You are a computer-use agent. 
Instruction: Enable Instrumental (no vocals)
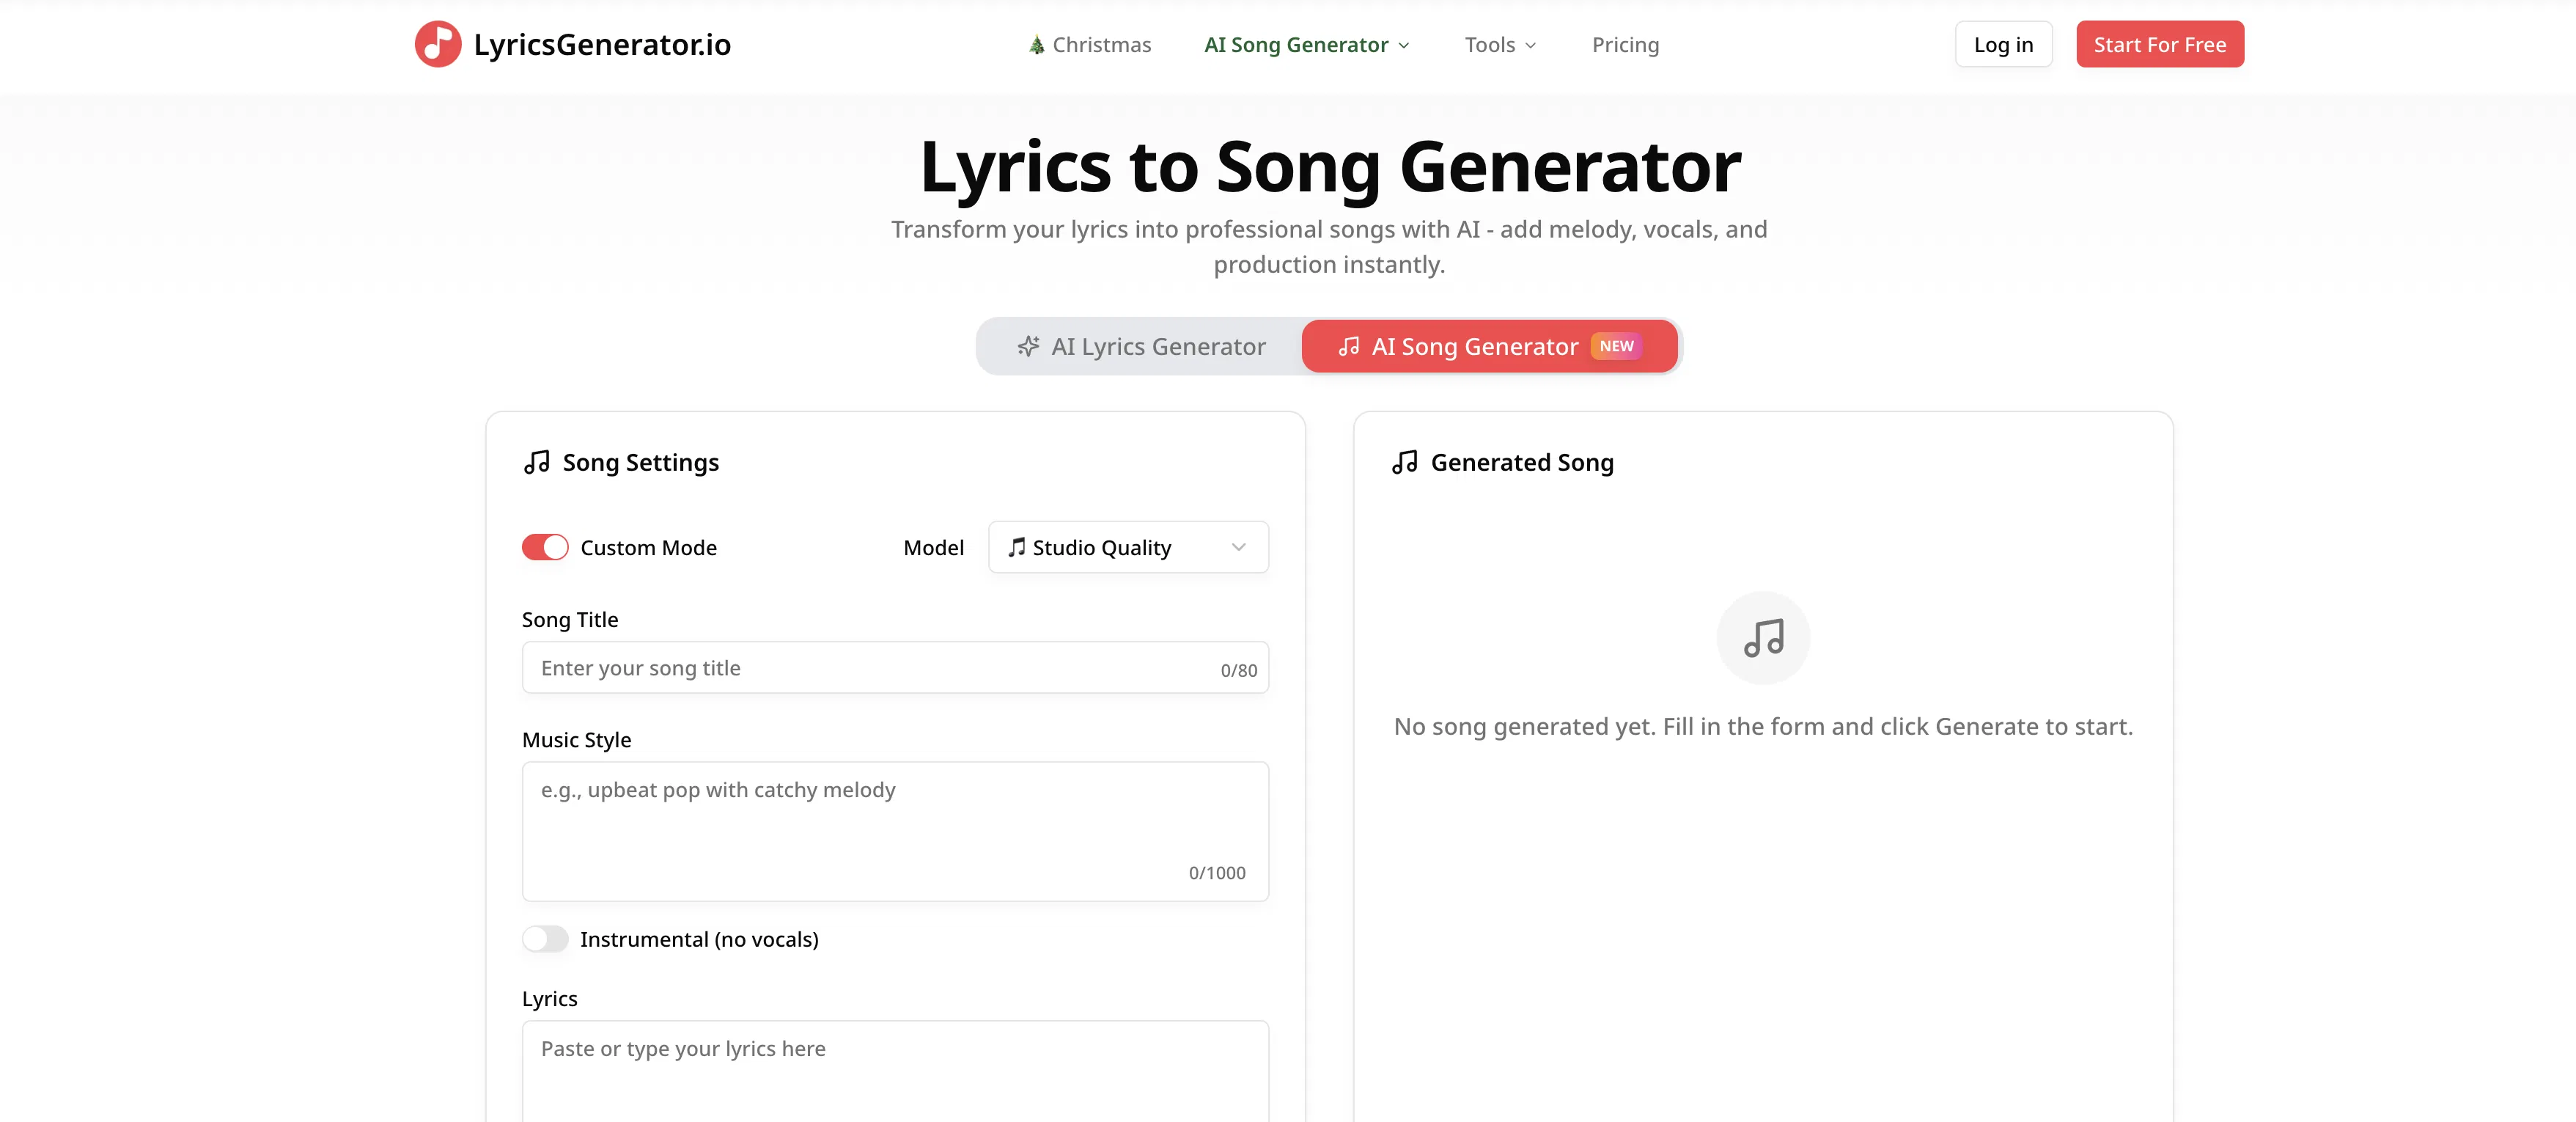click(545, 939)
